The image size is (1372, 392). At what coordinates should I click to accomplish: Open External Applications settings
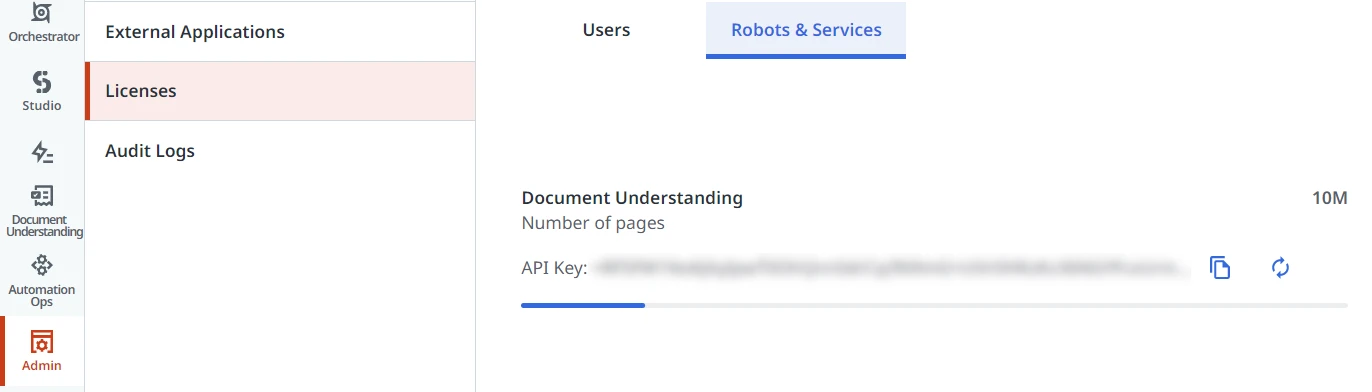point(280,32)
